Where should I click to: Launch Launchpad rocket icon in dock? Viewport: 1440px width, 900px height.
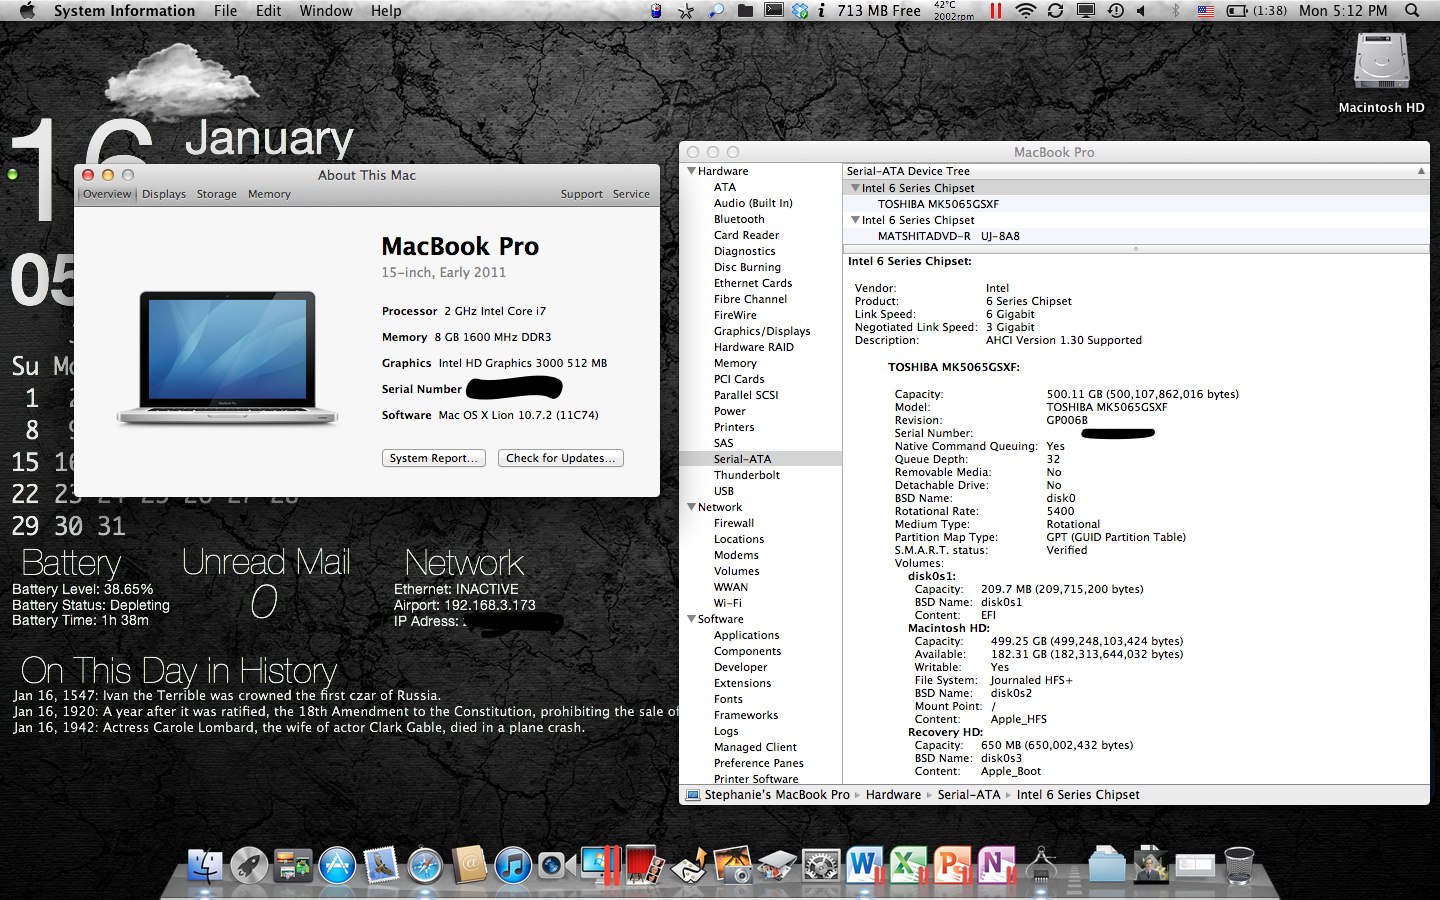coord(249,864)
